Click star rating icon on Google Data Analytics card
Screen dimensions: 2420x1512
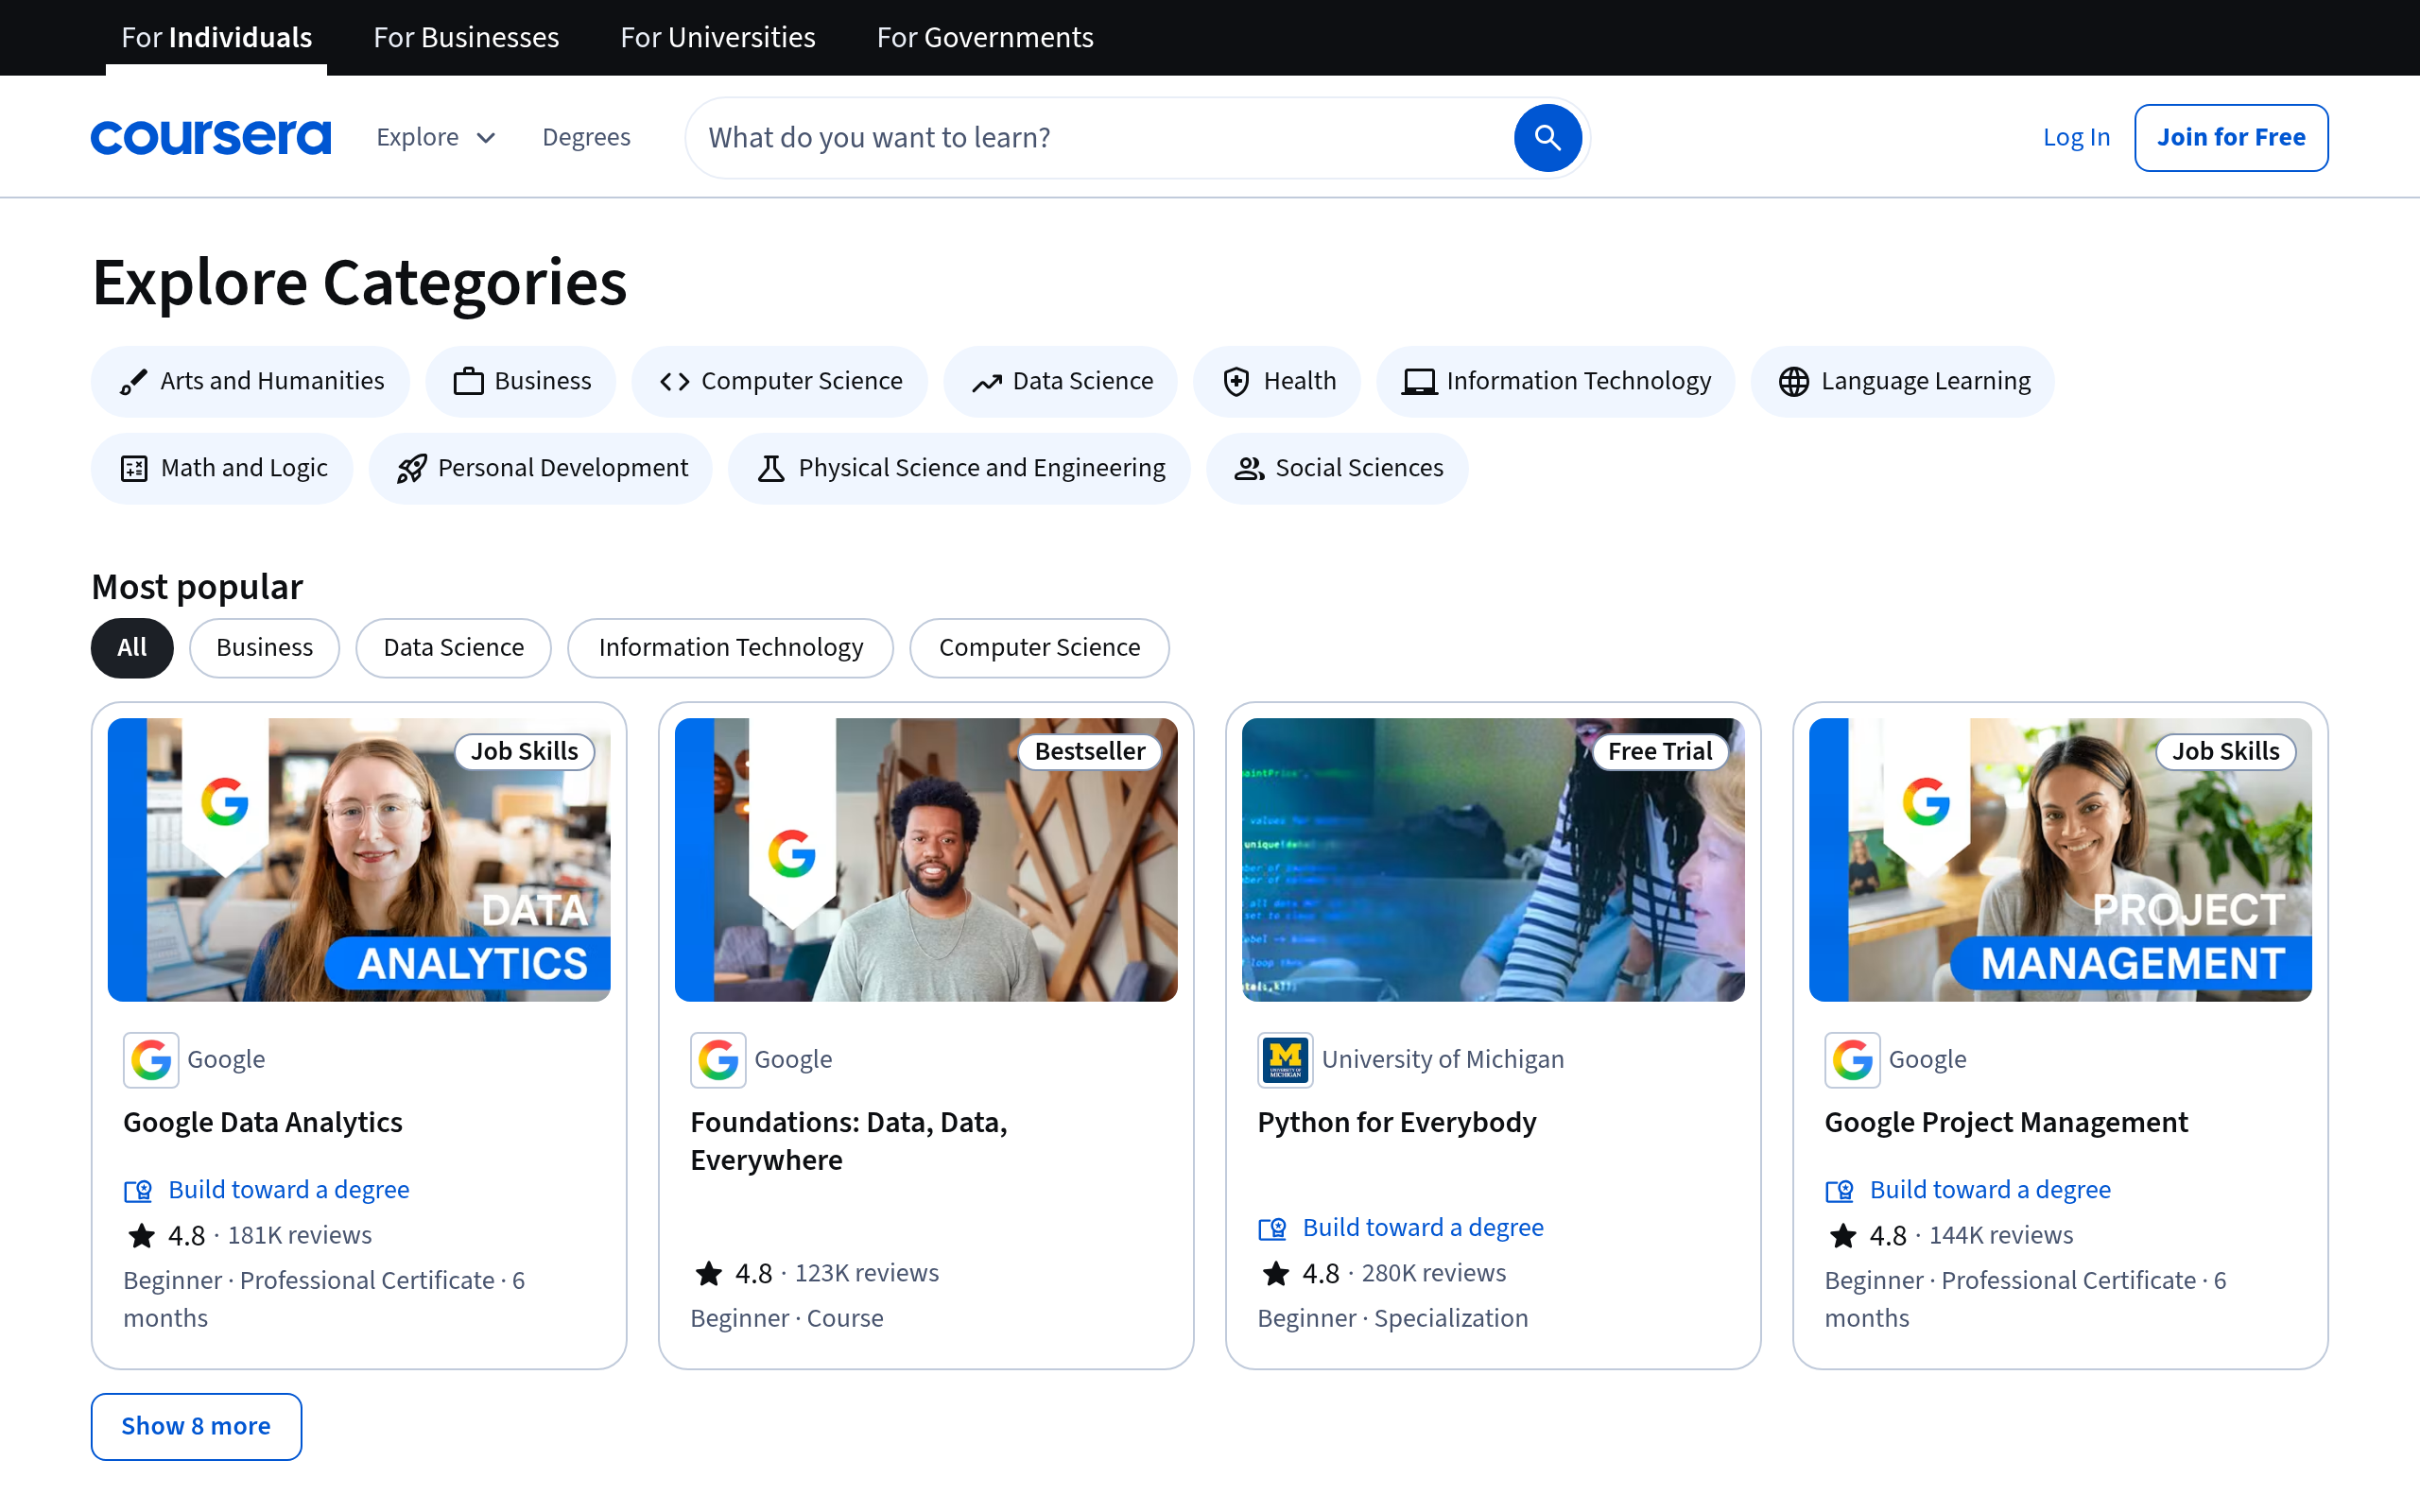pos(141,1236)
